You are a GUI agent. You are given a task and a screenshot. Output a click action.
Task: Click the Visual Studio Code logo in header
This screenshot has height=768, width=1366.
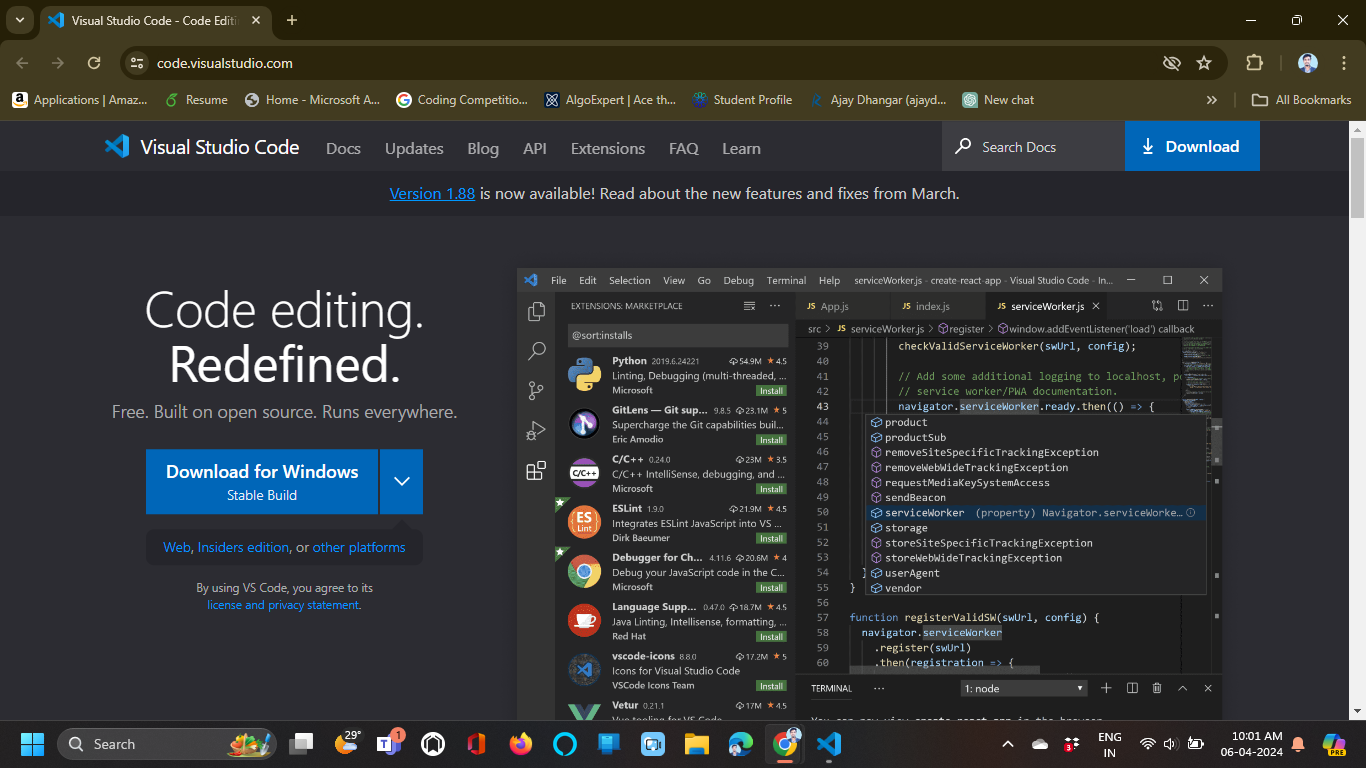pos(202,147)
